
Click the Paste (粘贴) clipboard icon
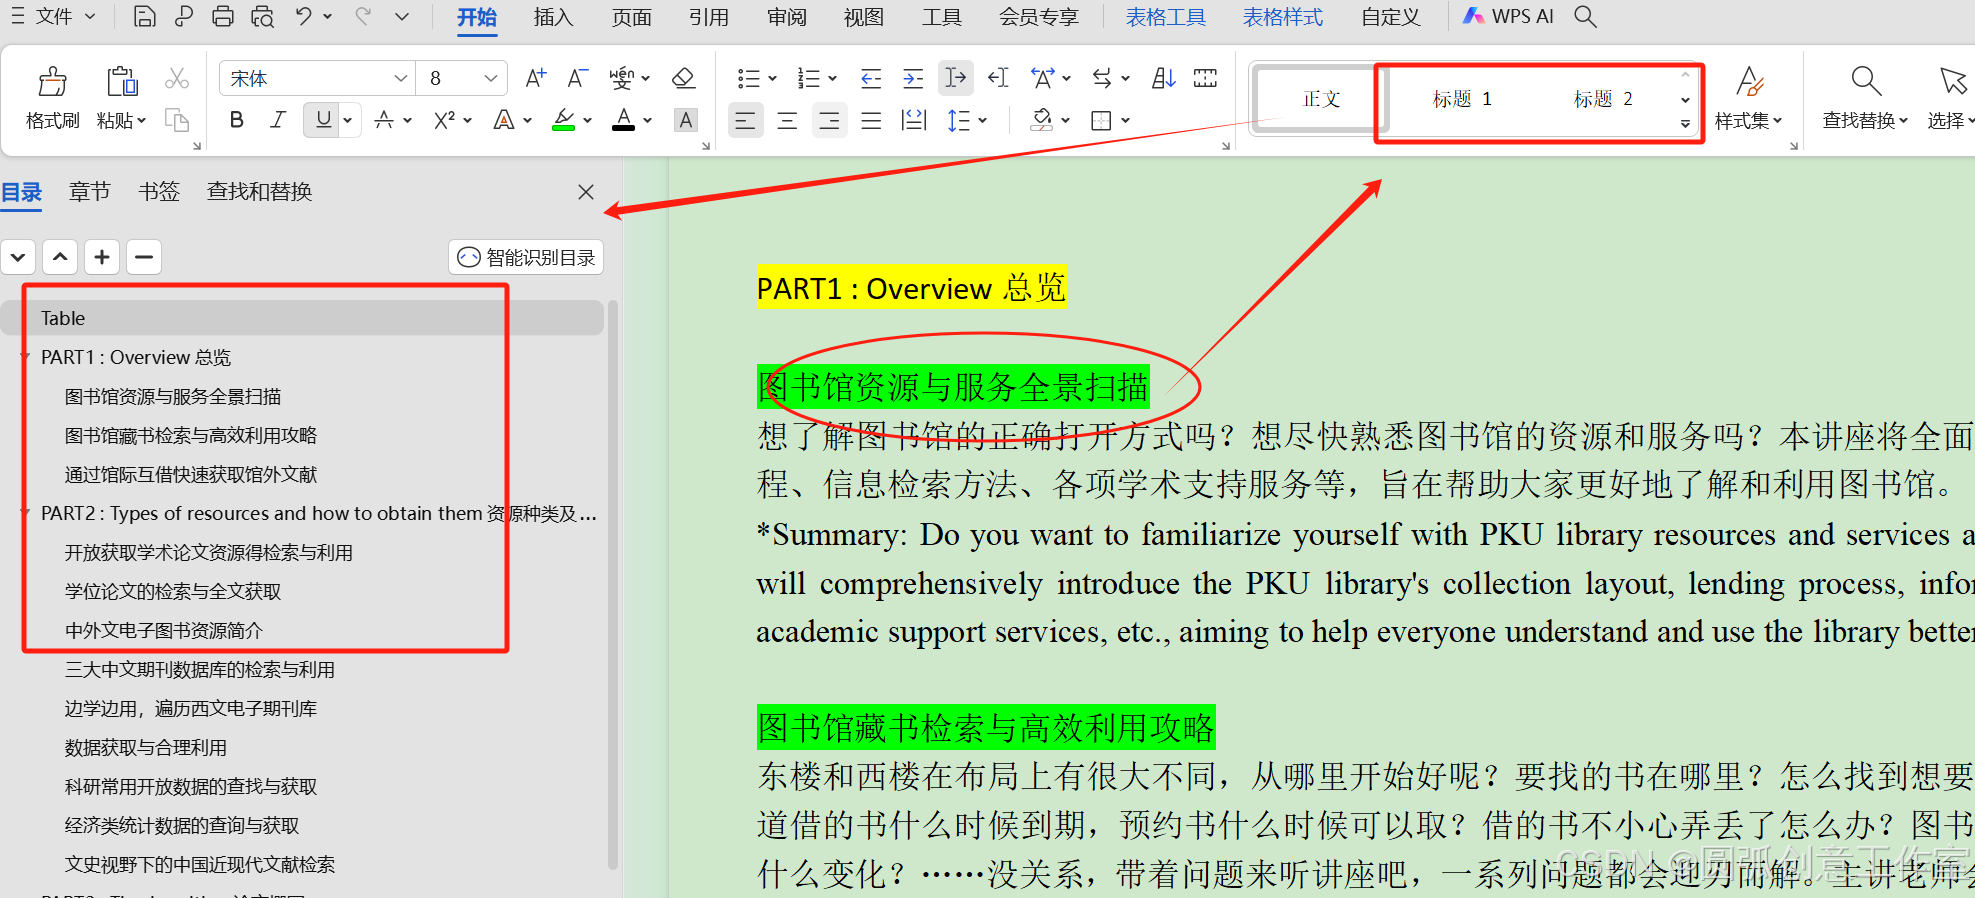(122, 81)
